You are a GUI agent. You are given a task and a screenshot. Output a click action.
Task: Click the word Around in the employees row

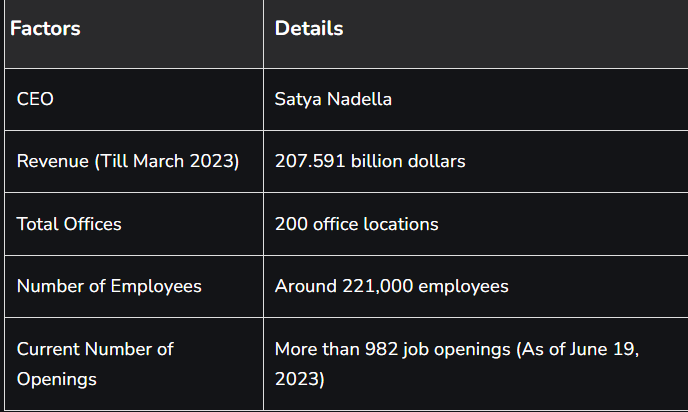point(302,287)
